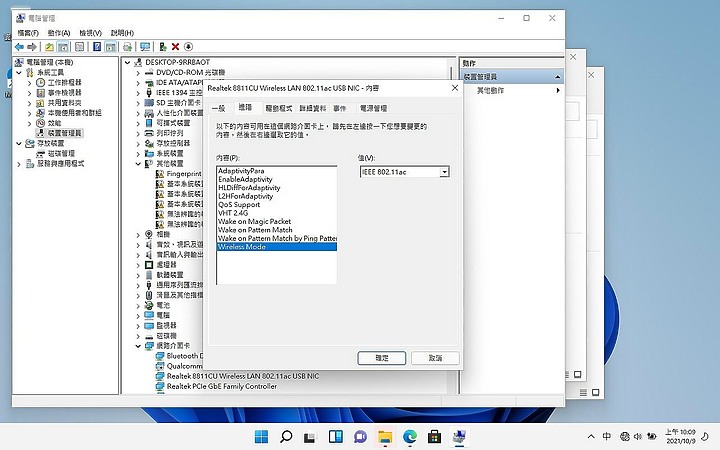720x450 pixels.
Task: Open the Widgets panel on the taskbar
Action: point(336,436)
